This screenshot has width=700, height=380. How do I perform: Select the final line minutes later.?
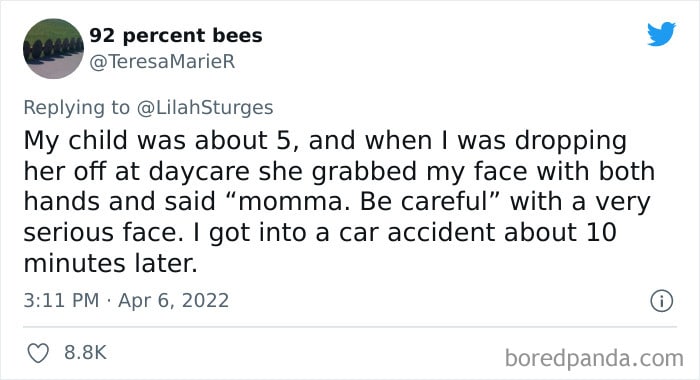pos(110,263)
